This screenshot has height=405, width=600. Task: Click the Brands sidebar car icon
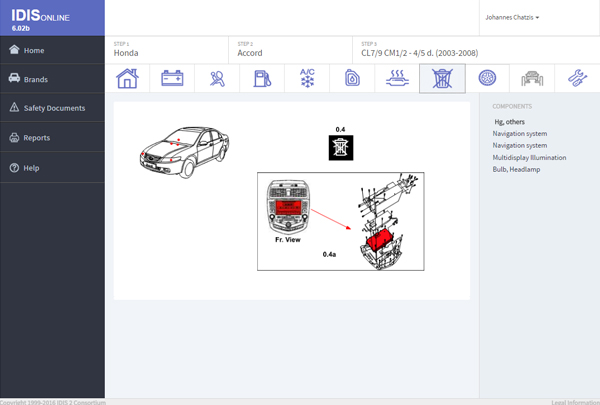pos(14,78)
